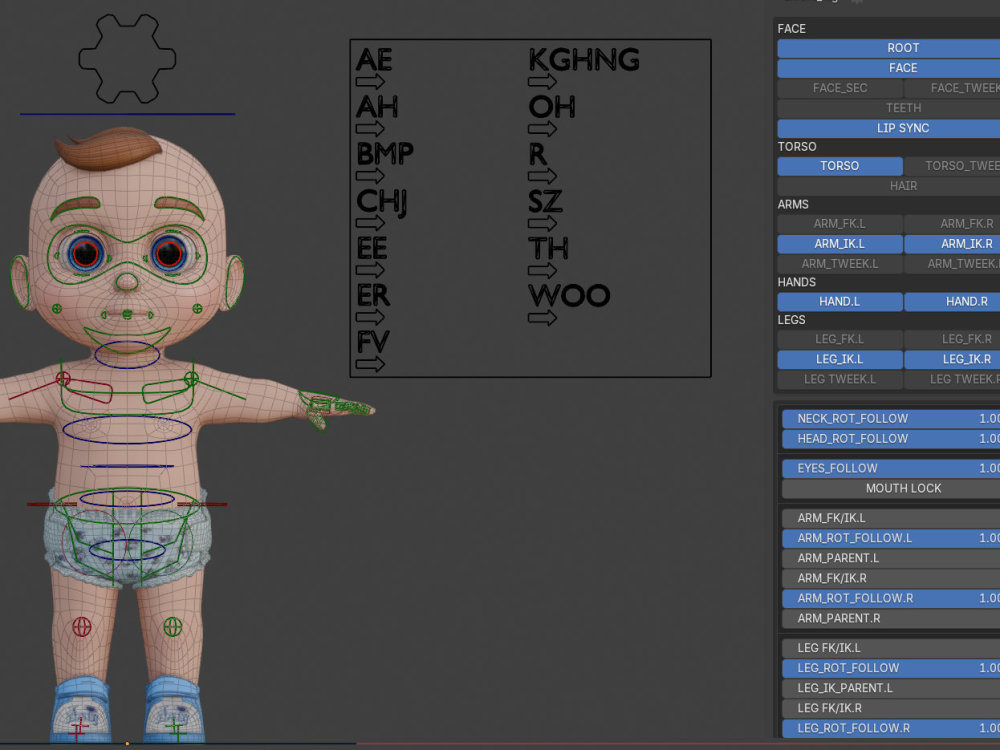Adjust the ARM_ROT_FOLLOW.L slider
The width and height of the screenshot is (1000, 750).
(891, 538)
